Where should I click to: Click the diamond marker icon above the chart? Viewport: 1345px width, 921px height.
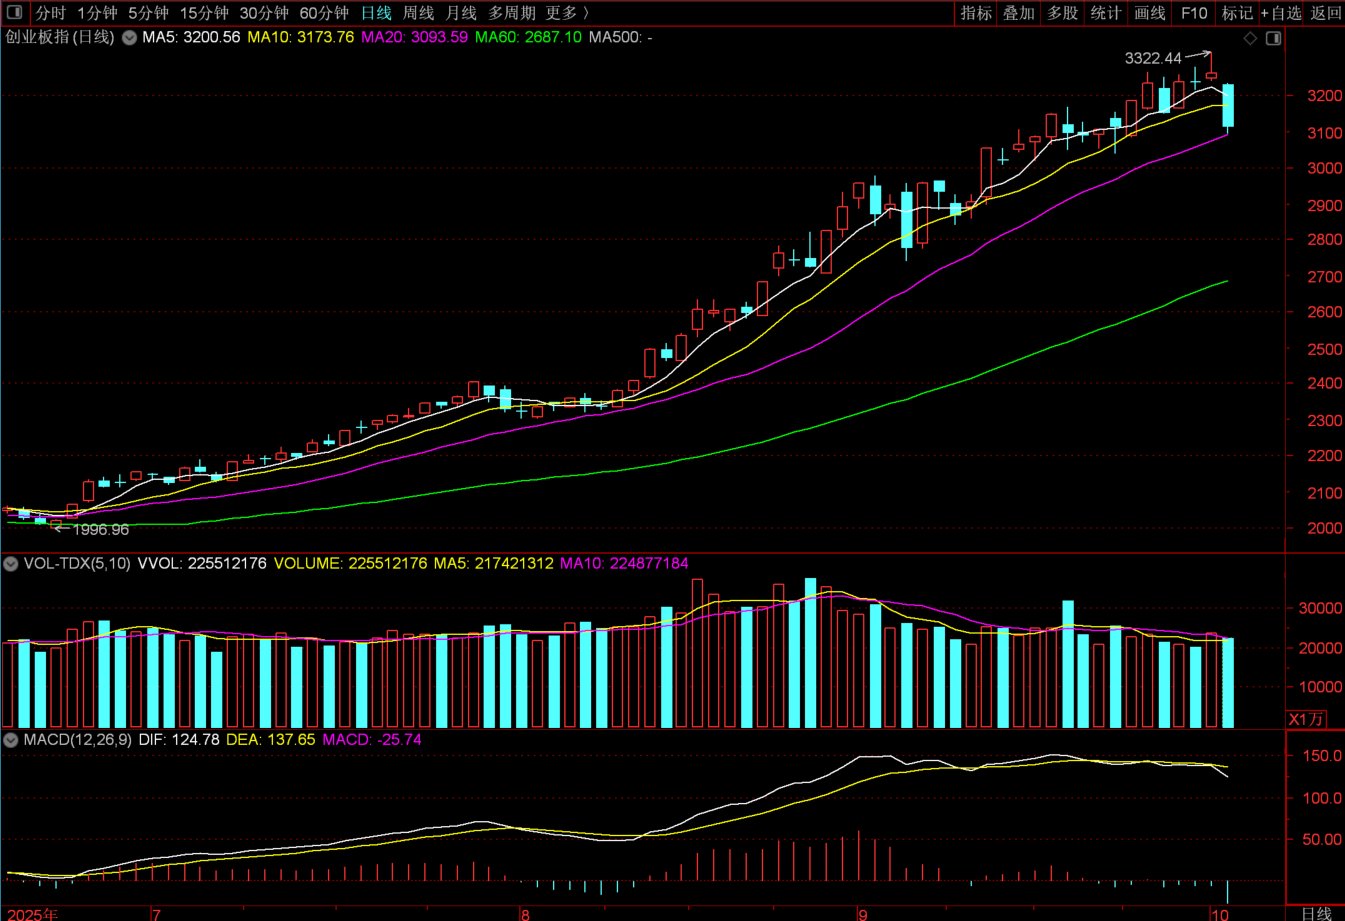click(1250, 38)
